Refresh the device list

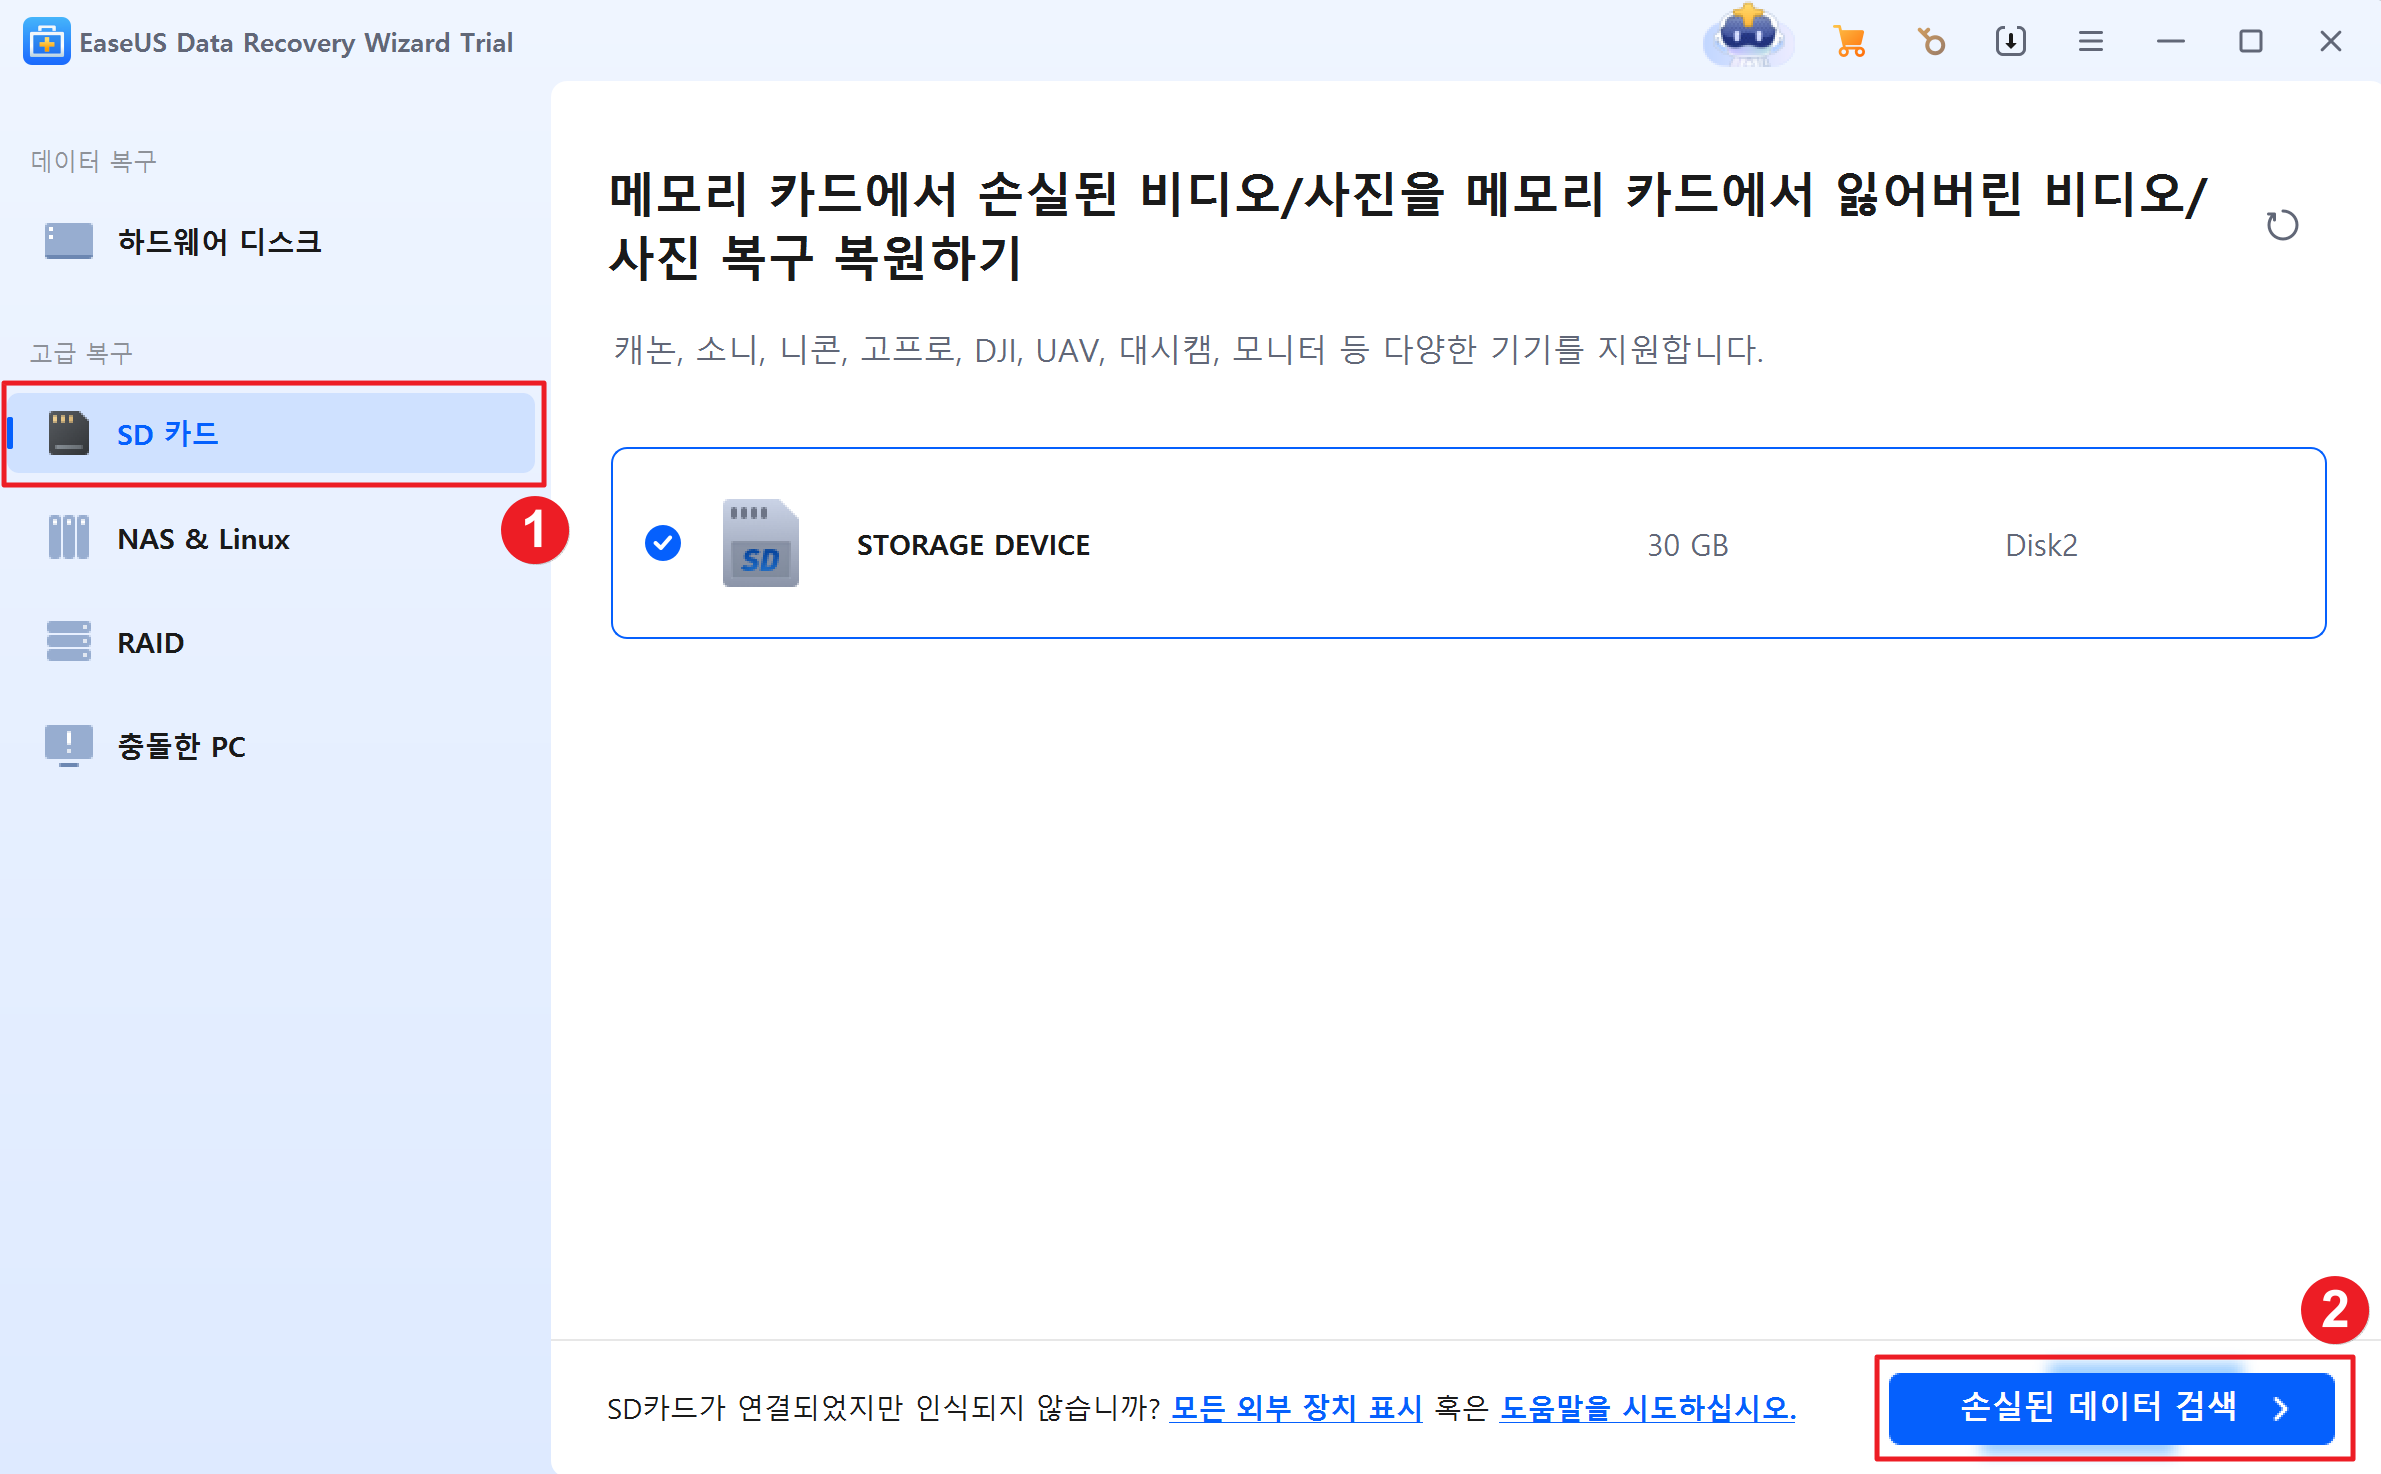[x=2282, y=225]
